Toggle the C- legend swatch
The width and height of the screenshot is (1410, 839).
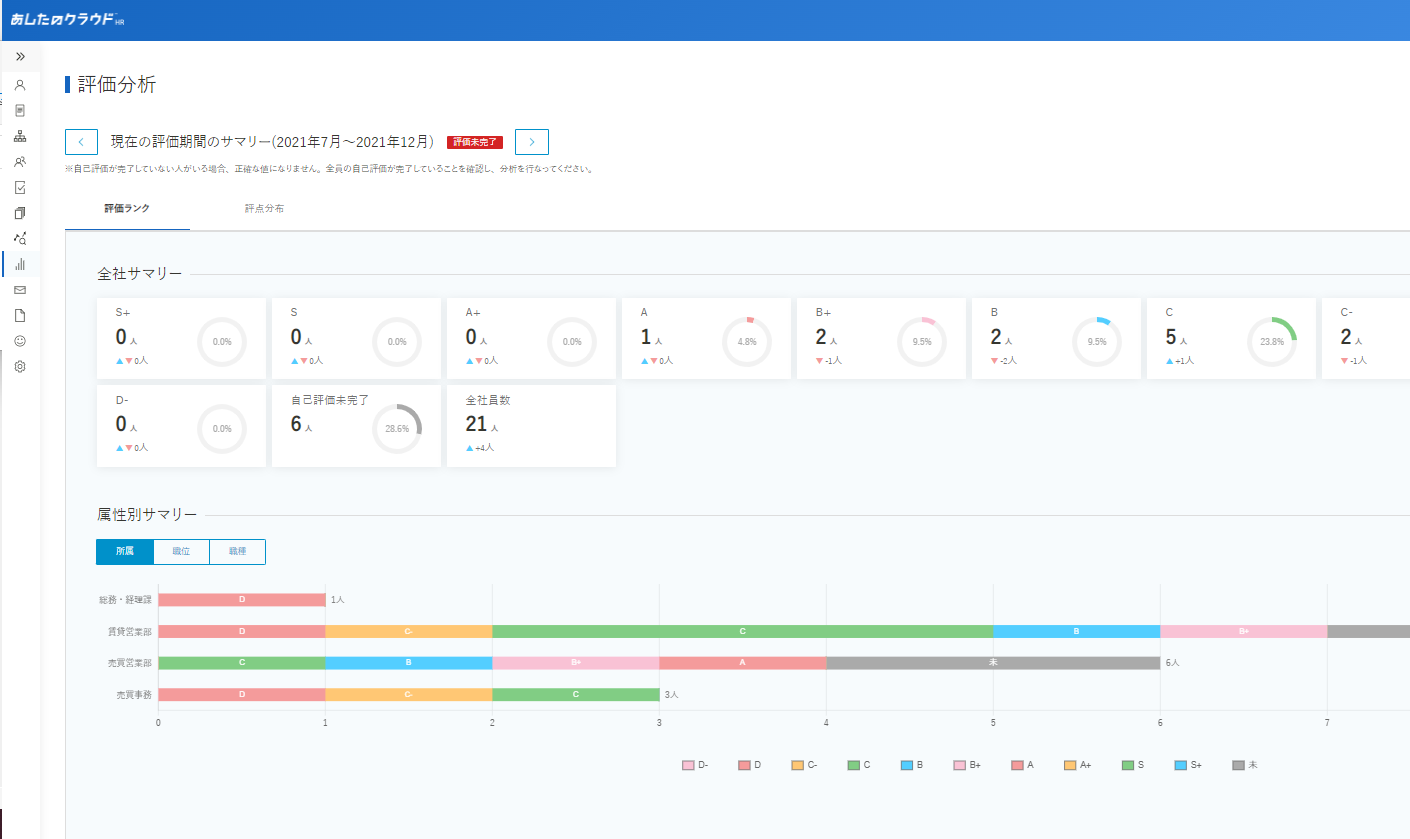pos(797,765)
